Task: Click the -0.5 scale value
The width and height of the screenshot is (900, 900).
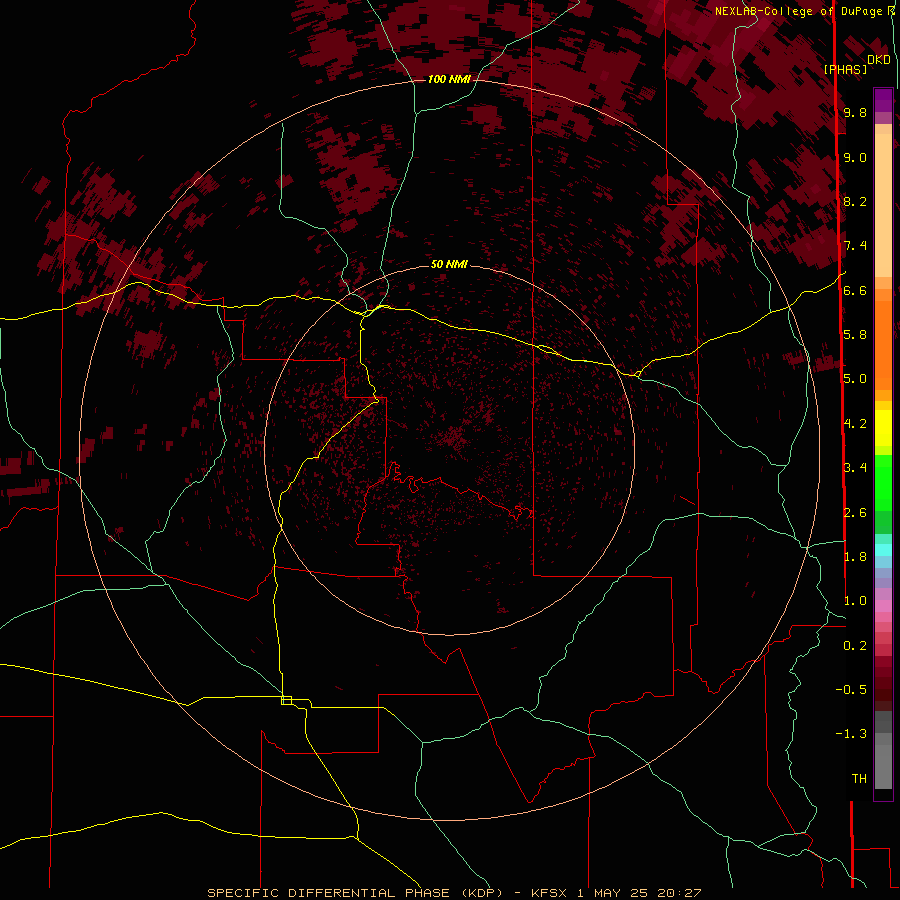Action: pos(851,690)
